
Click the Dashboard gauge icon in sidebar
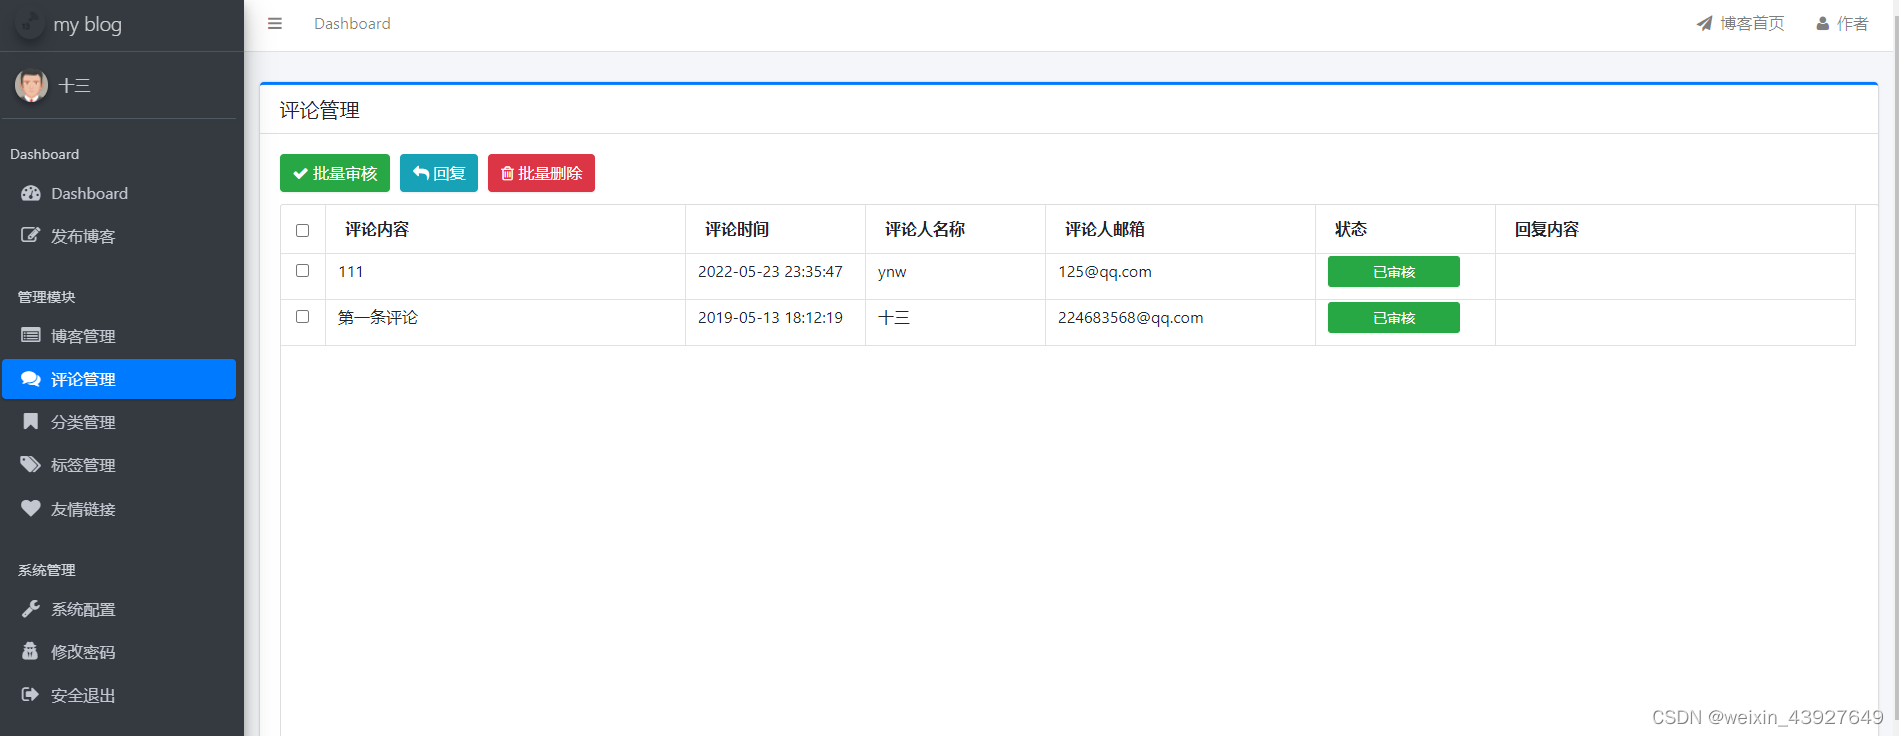(31, 193)
